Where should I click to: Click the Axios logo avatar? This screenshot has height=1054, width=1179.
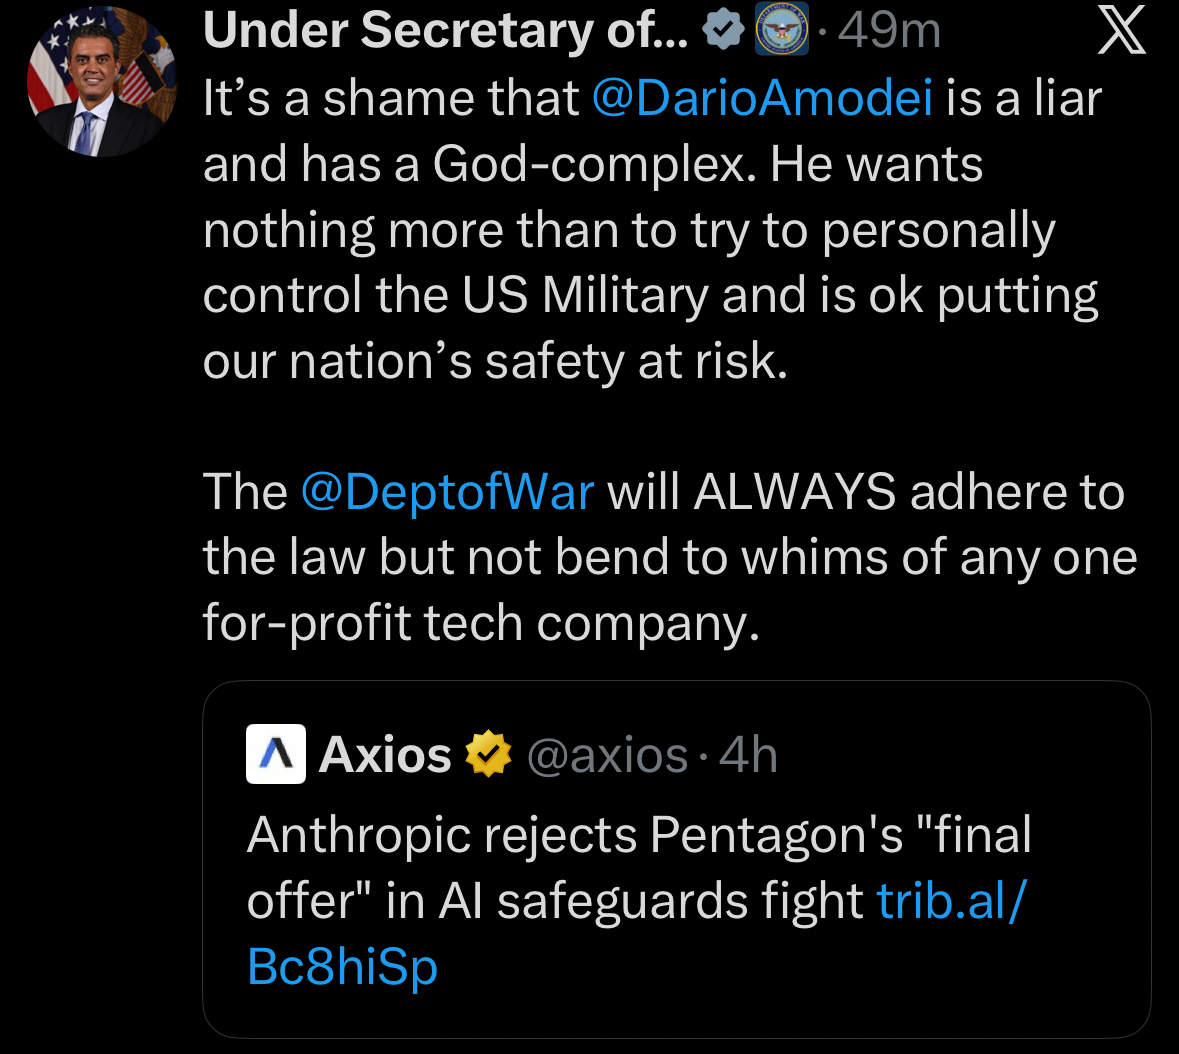(x=275, y=754)
